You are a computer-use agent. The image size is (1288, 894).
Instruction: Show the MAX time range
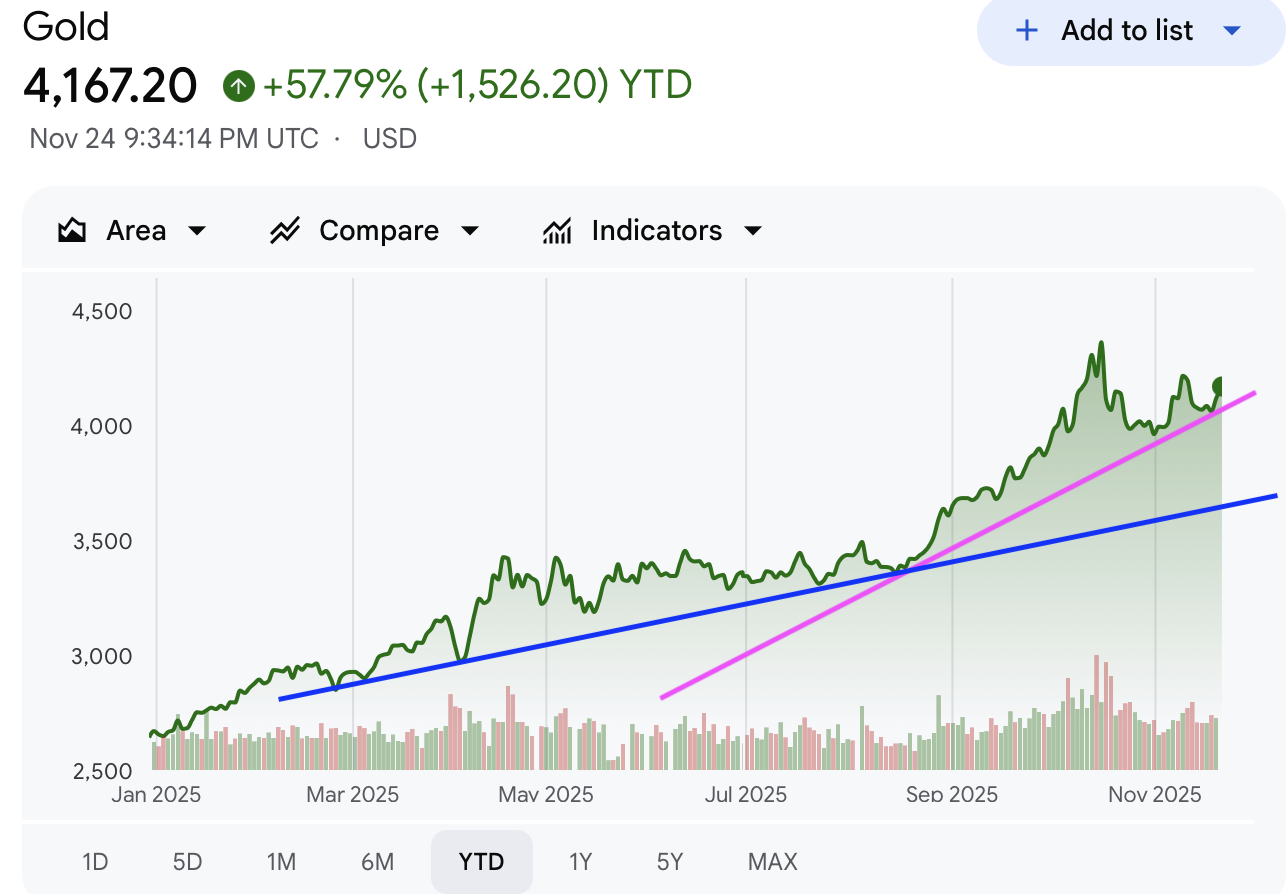pos(773,861)
